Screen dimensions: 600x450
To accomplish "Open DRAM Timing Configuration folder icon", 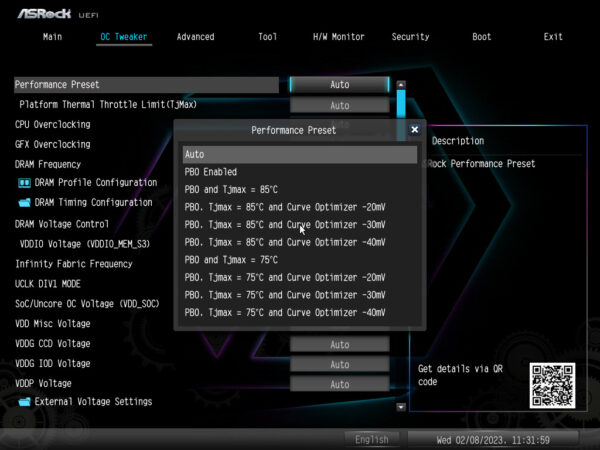I will (x=25, y=203).
